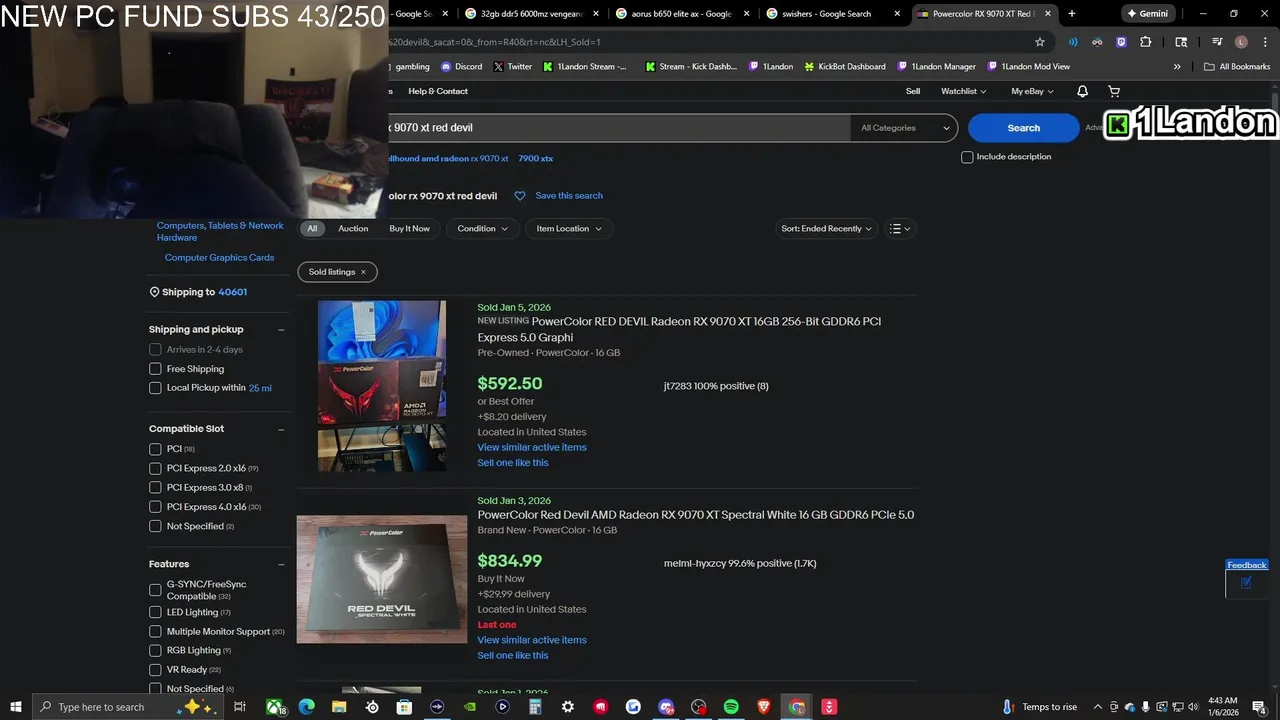Expand the Watchlist menu
This screenshot has width=1280, height=720.
pos(963,91)
